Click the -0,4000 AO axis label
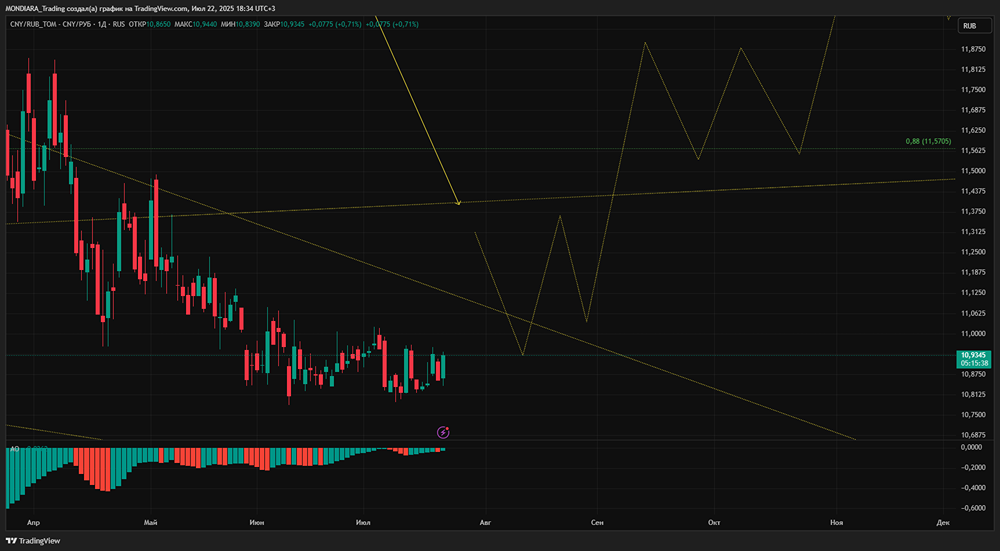1000x551 pixels. pos(972,488)
